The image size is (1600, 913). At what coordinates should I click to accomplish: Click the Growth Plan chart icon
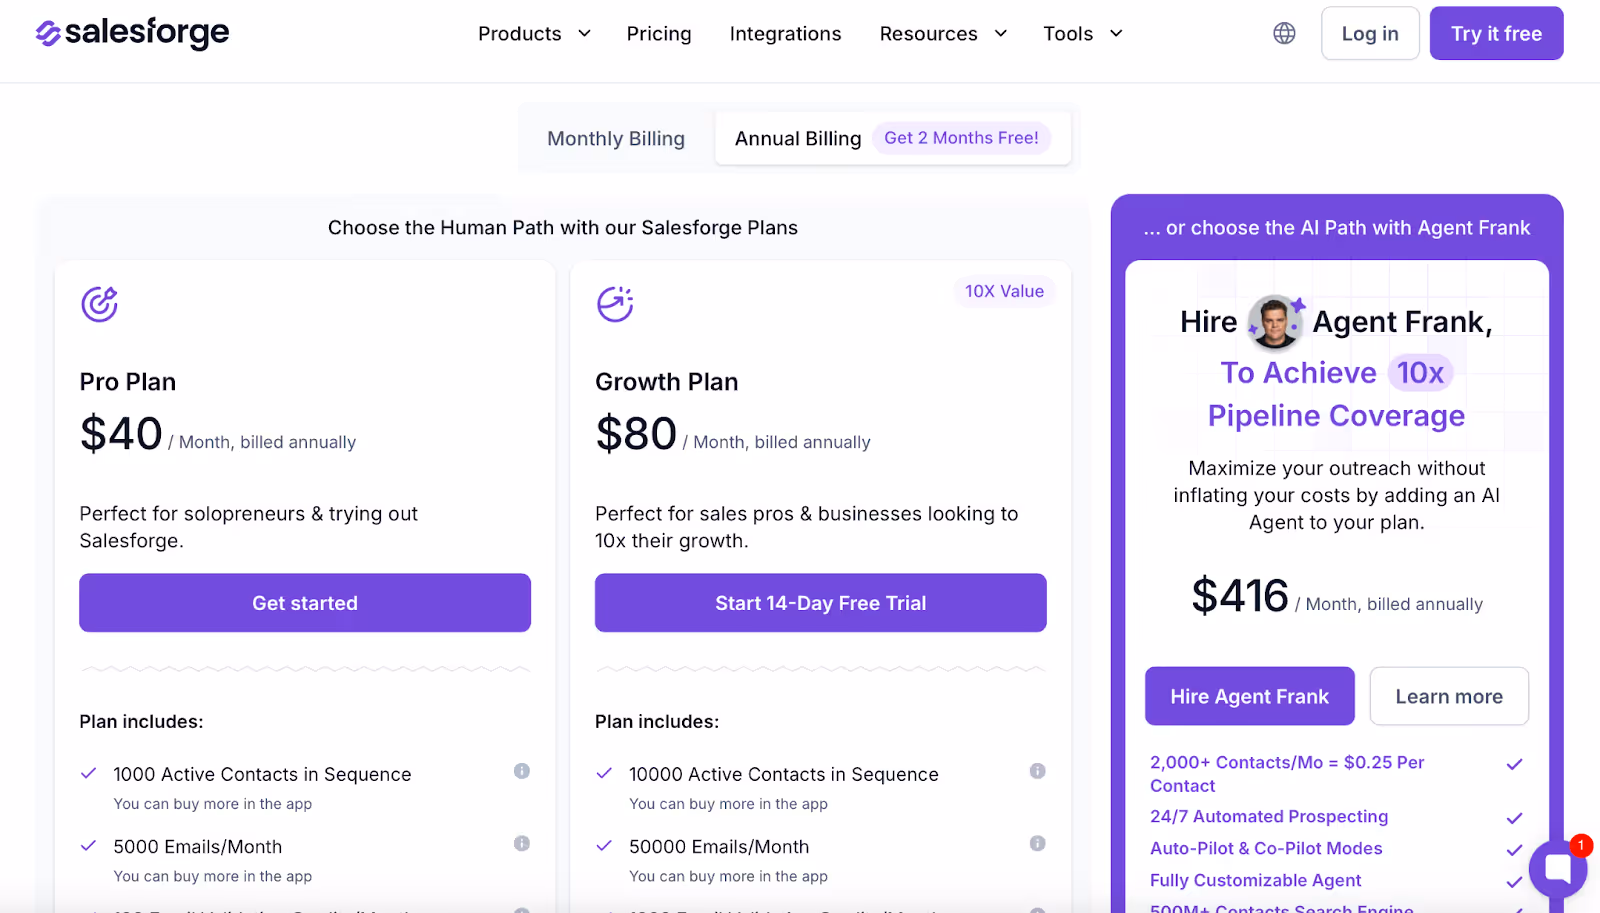click(615, 304)
